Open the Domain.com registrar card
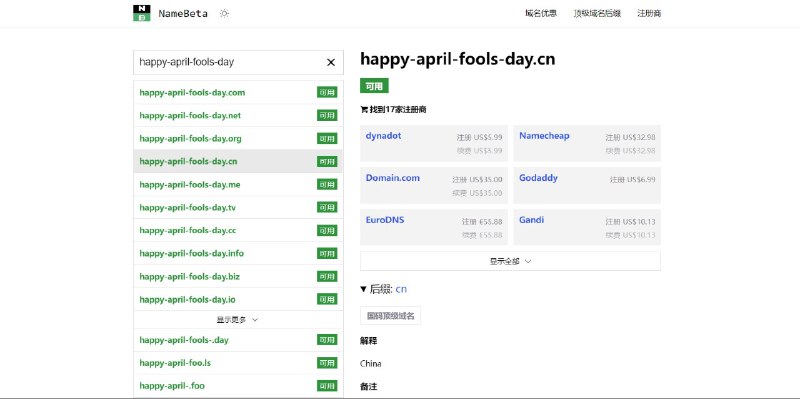Image resolution: width=800 pixels, height=399 pixels. [x=434, y=185]
